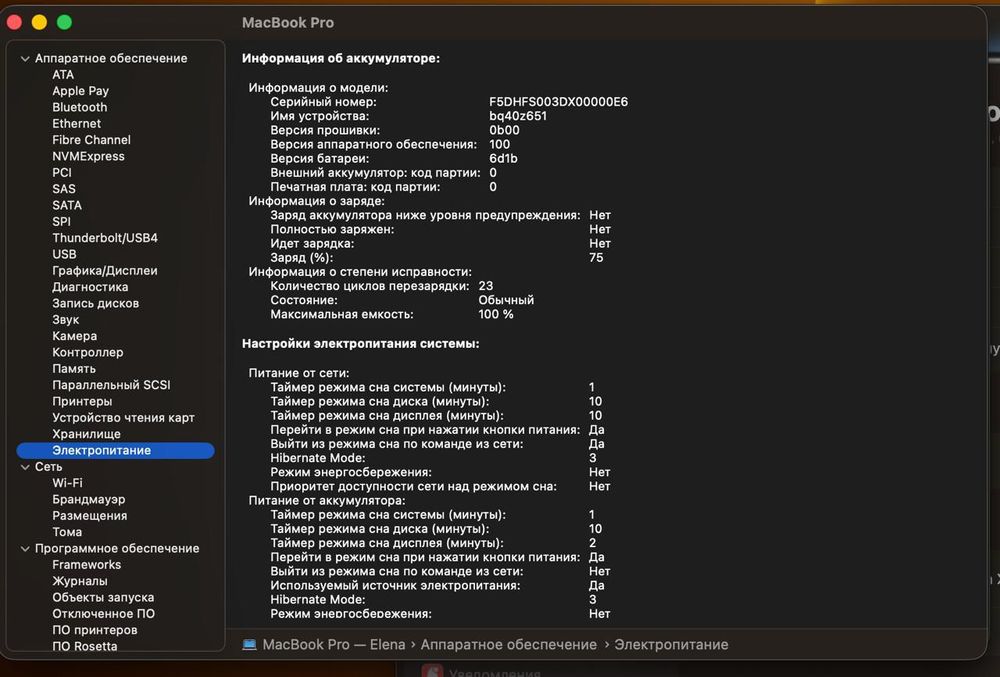Select PCI in the sidebar
Viewport: 1000px width, 677px height.
62,173
